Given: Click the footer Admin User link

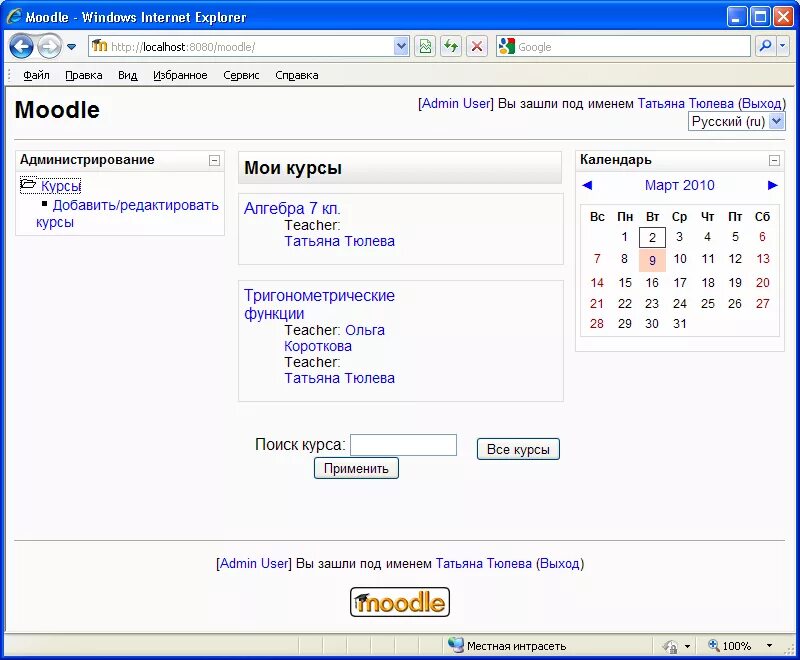Looking at the screenshot, I should [x=254, y=564].
